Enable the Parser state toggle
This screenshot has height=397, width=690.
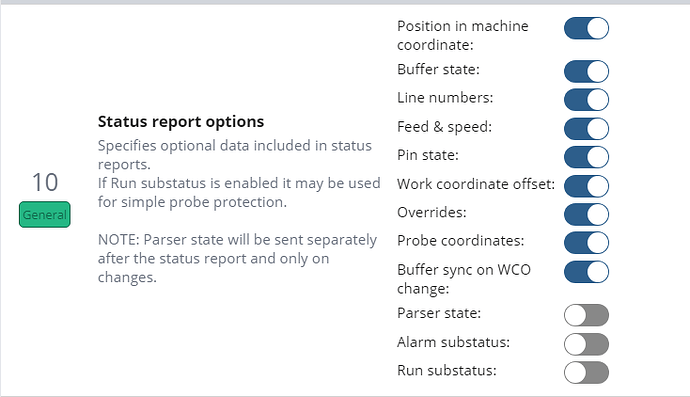tap(586, 315)
